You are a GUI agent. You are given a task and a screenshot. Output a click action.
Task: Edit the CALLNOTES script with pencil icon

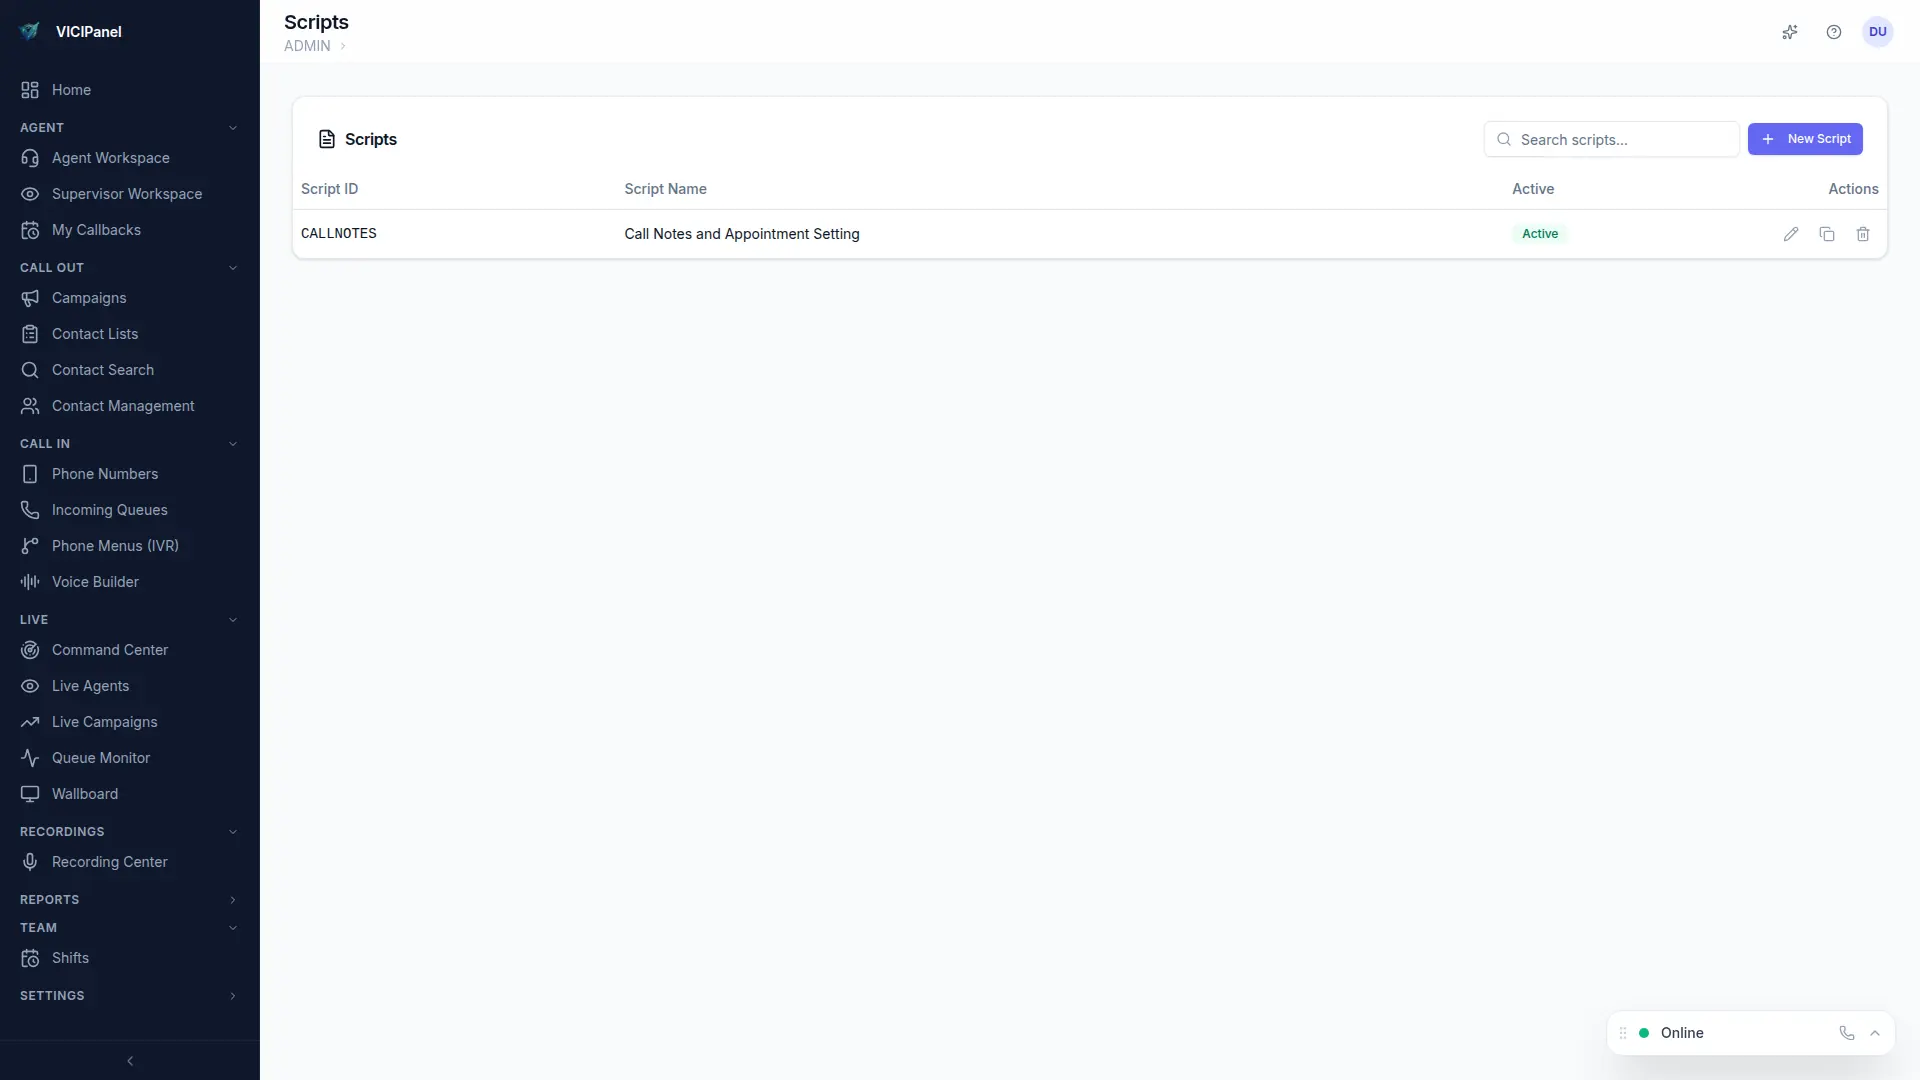[x=1791, y=234]
